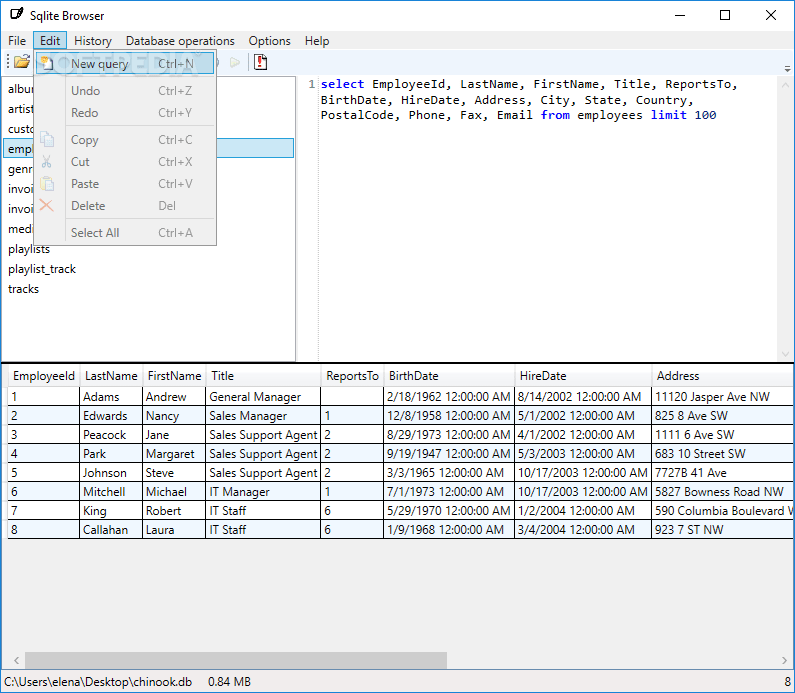Click the 'Callahan' last name cell
The image size is (795, 693).
tap(111, 530)
